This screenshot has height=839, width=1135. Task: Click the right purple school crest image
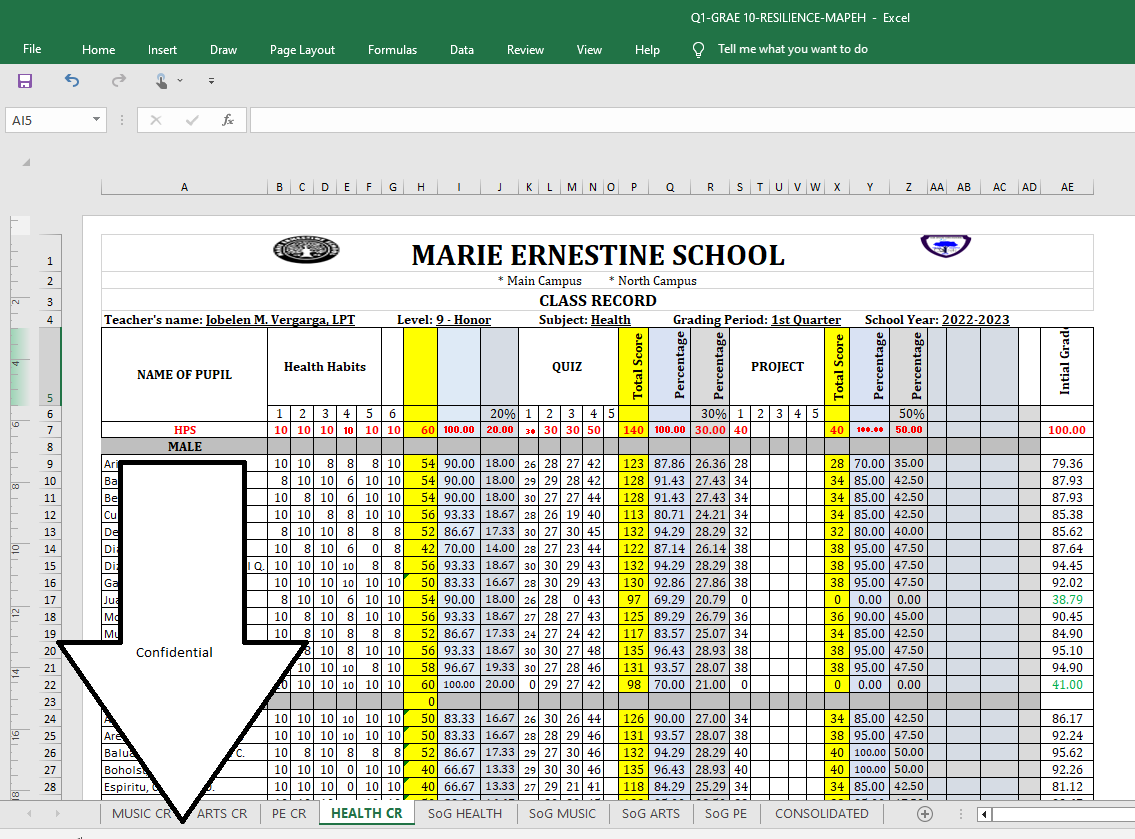(945, 246)
